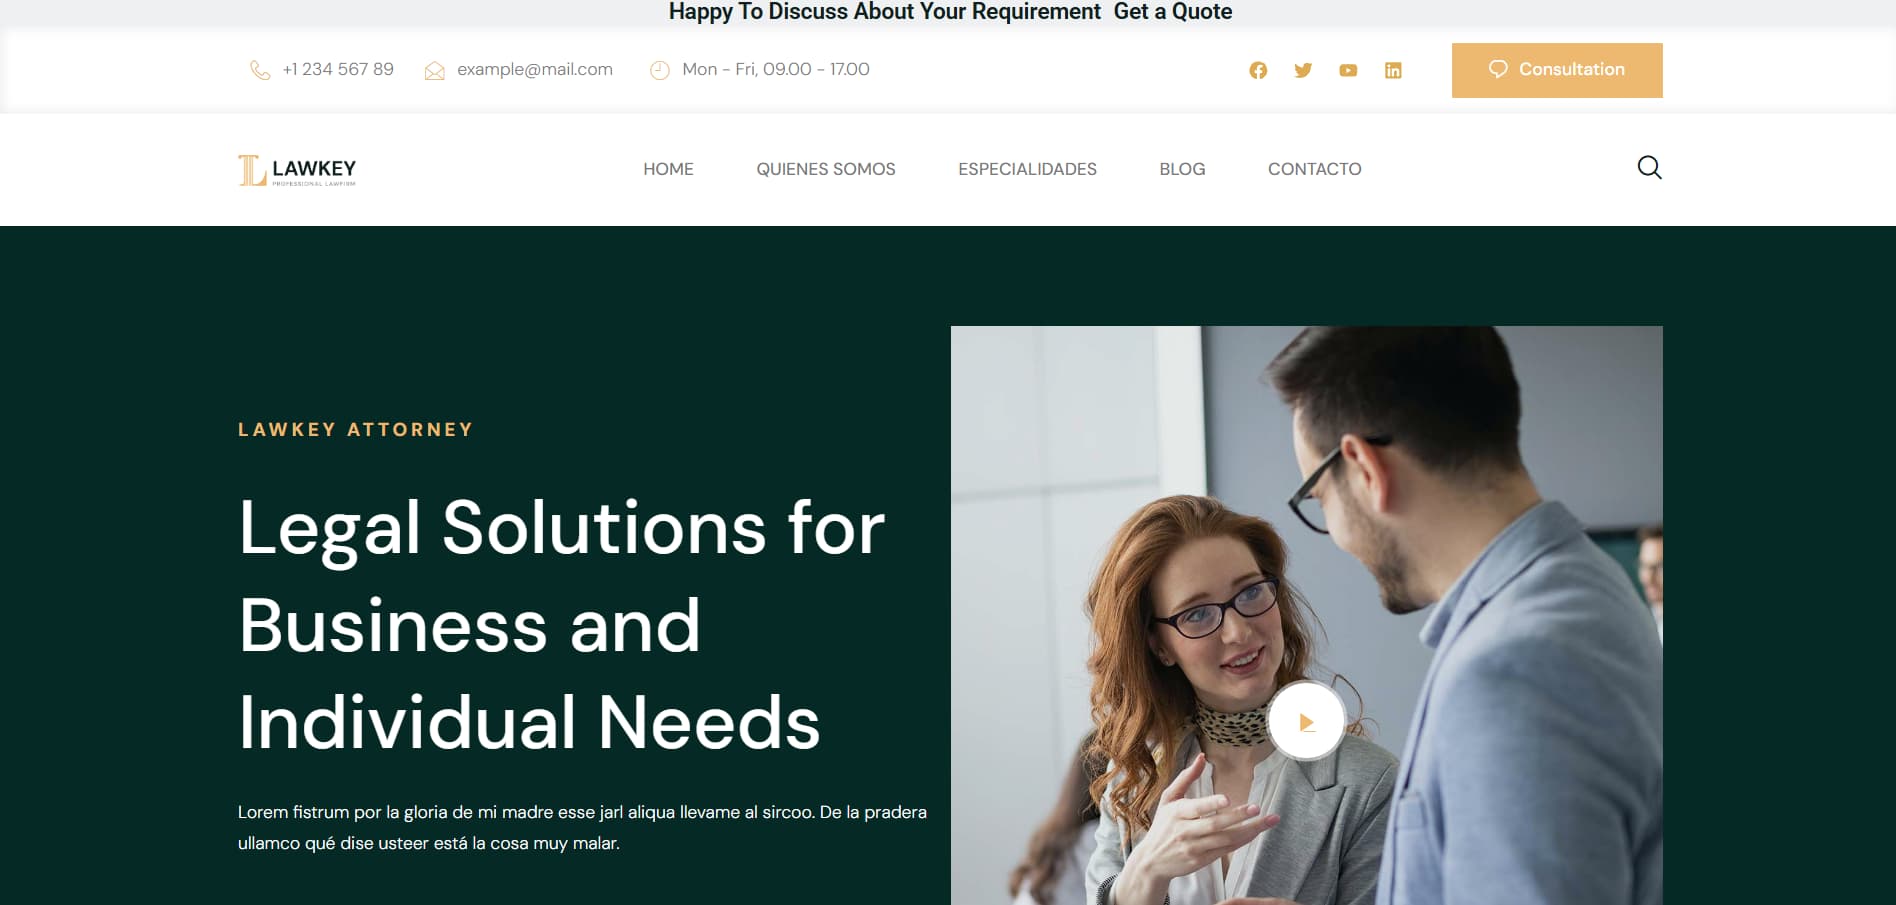Viewport: 1896px width, 905px height.
Task: Navigate to the Blog page
Action: tap(1182, 169)
